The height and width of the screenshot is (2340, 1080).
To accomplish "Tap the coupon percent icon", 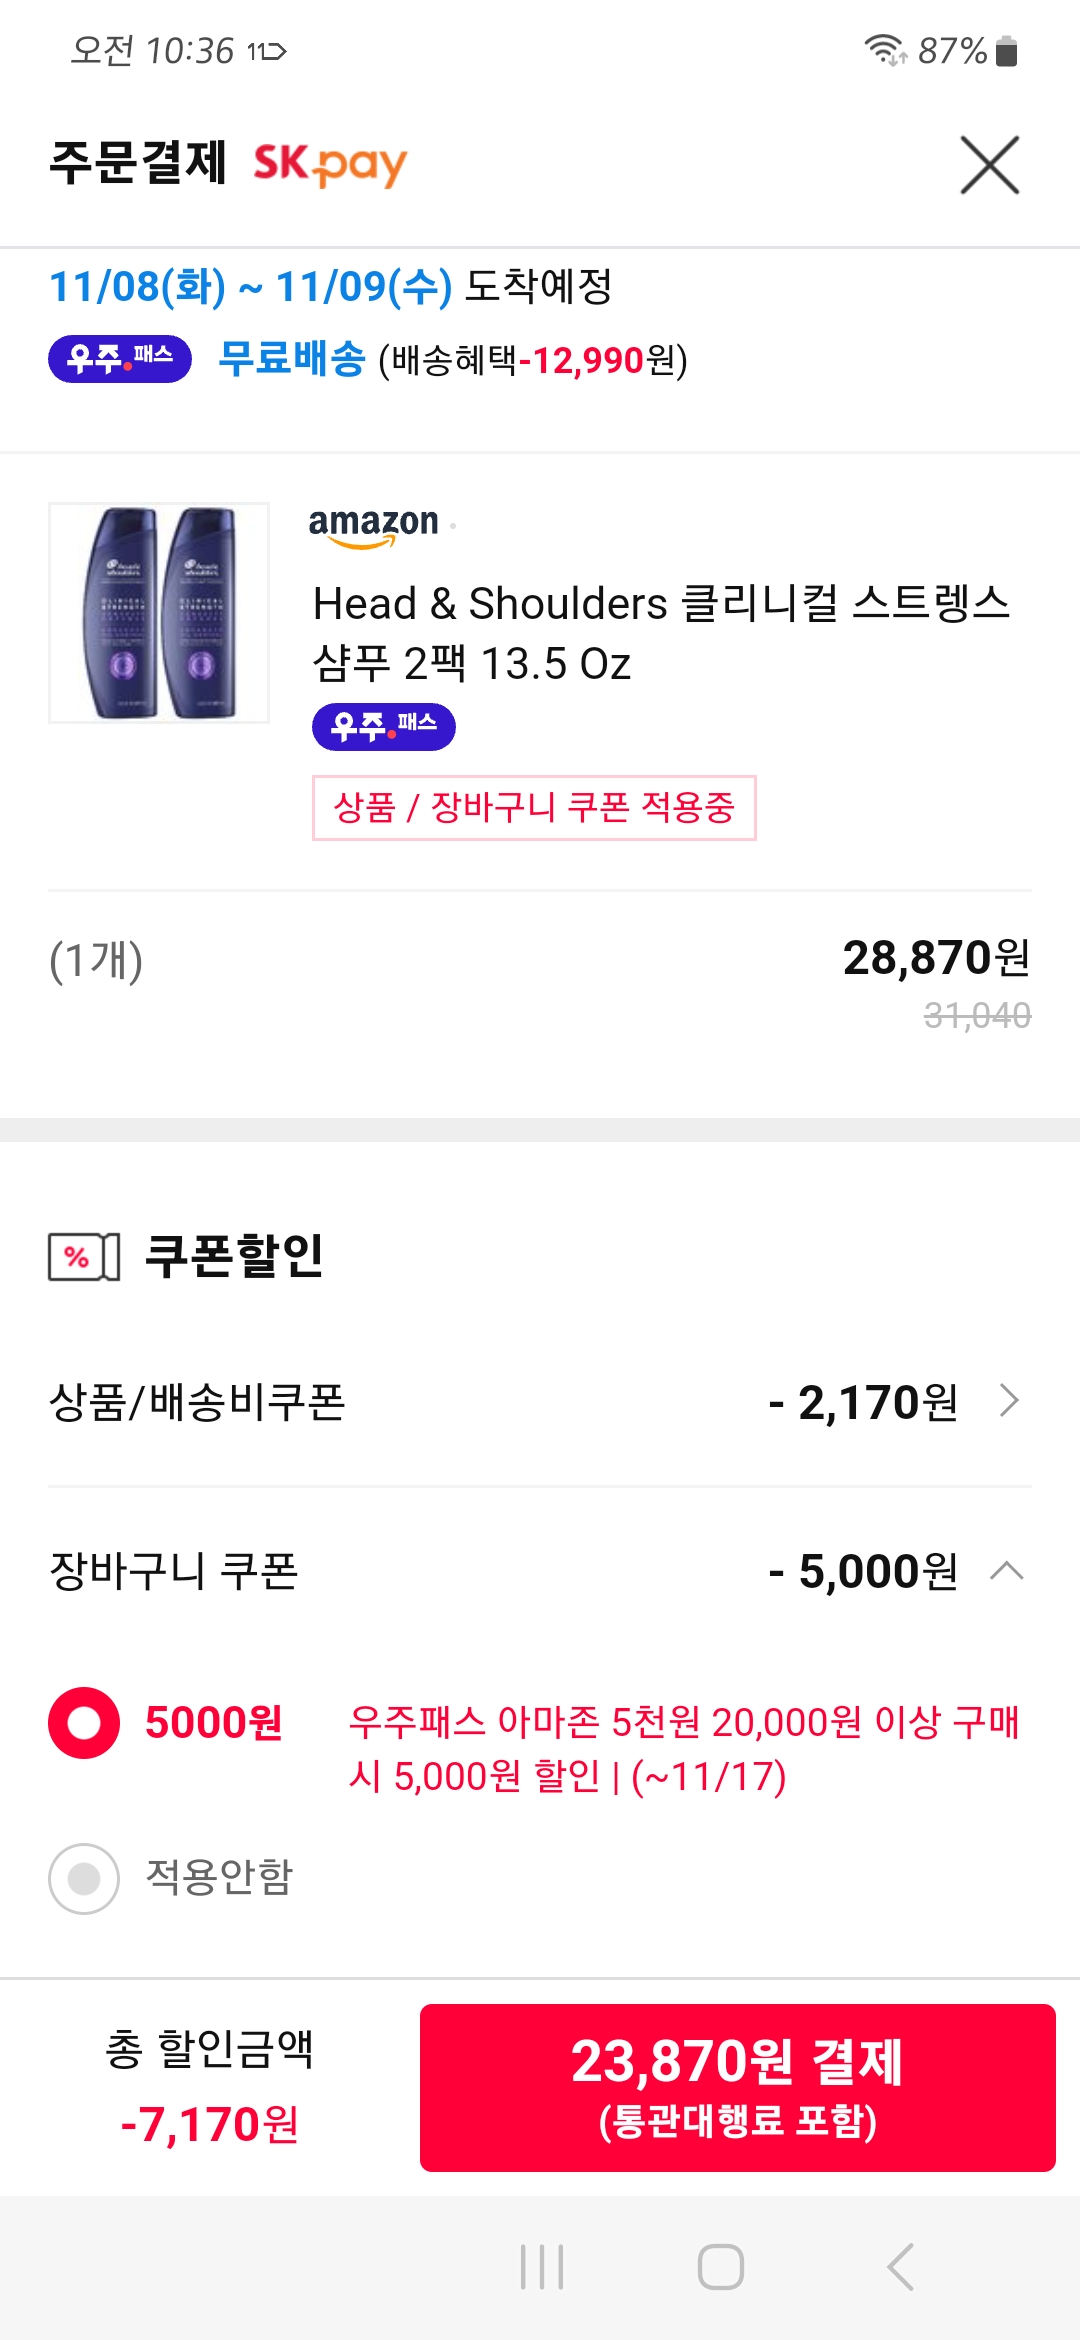I will pyautogui.click(x=84, y=1257).
